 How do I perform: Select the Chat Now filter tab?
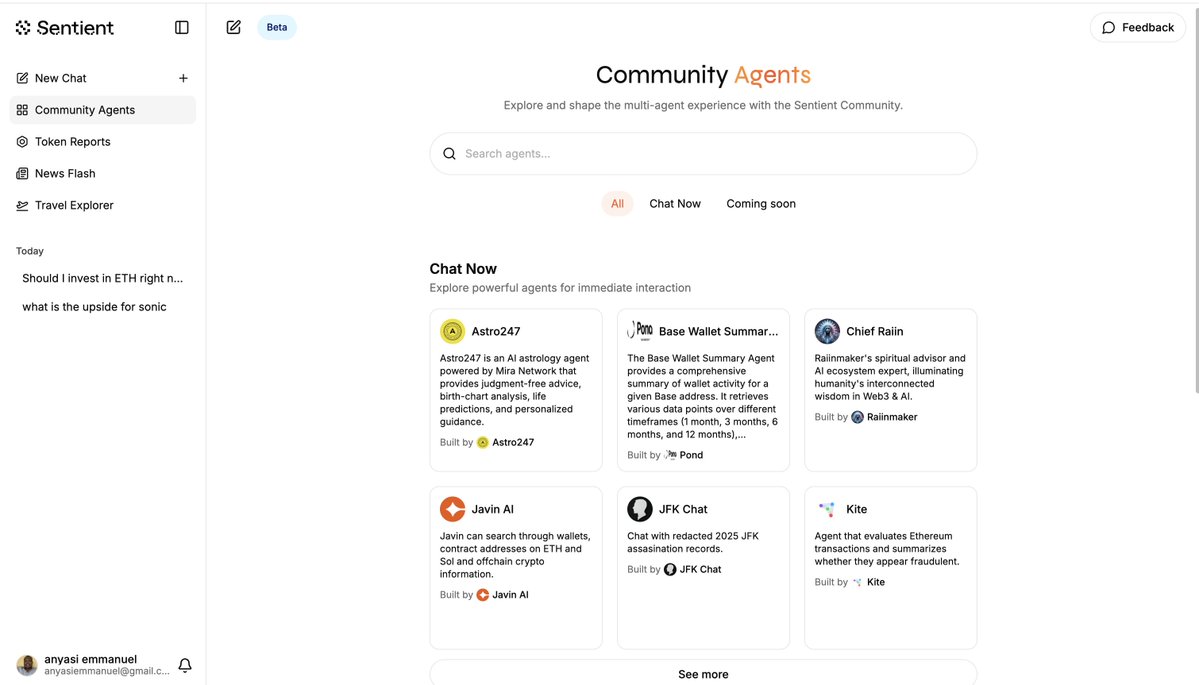coord(675,203)
